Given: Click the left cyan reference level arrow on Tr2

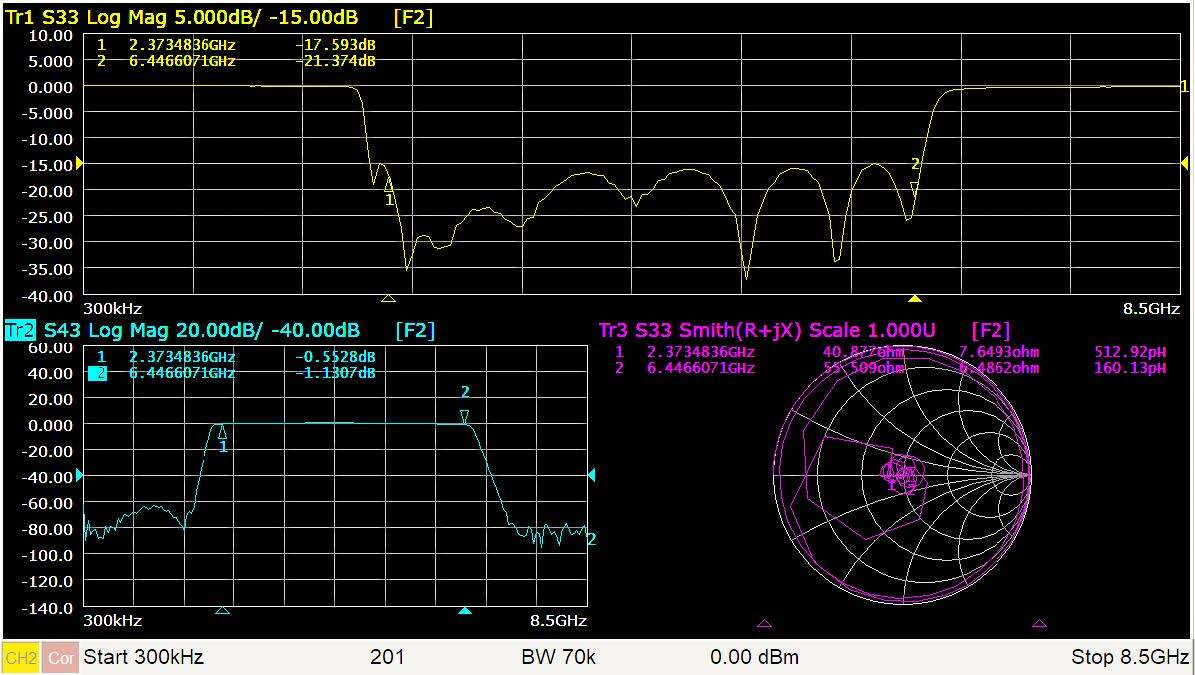Looking at the screenshot, I should pos(78,475).
